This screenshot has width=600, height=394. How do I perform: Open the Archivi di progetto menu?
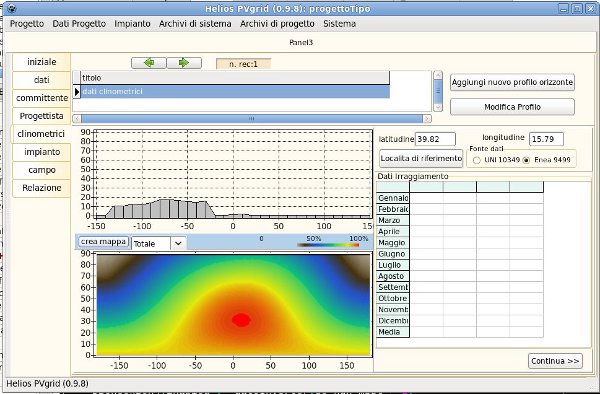277,24
